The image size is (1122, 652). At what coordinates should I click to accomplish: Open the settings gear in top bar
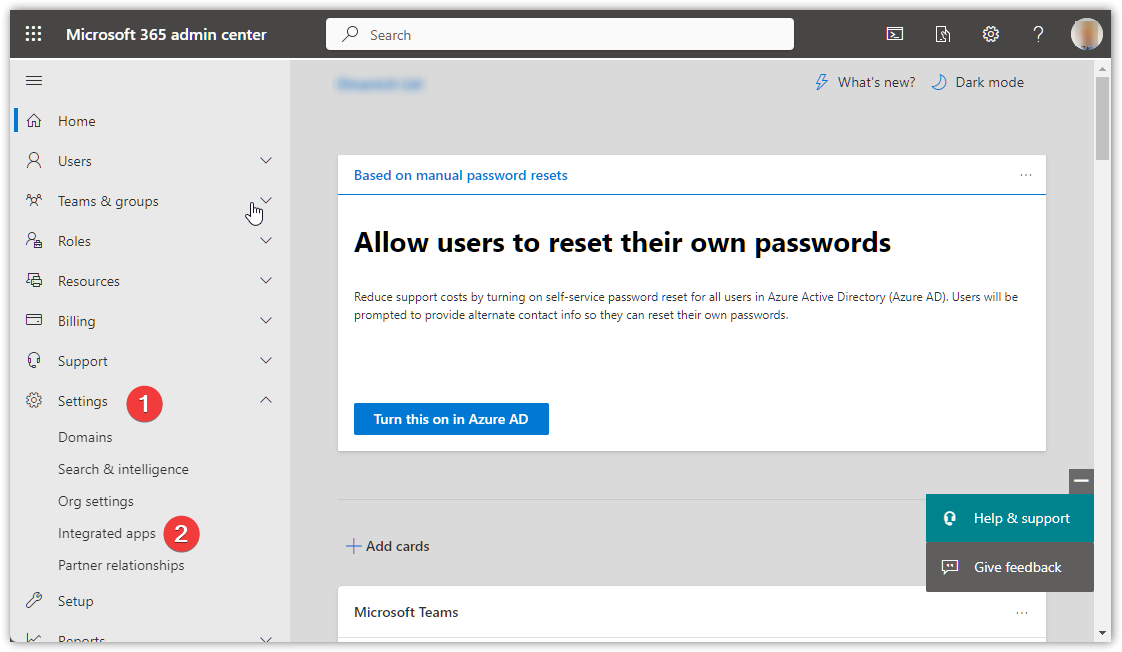pyautogui.click(x=990, y=34)
